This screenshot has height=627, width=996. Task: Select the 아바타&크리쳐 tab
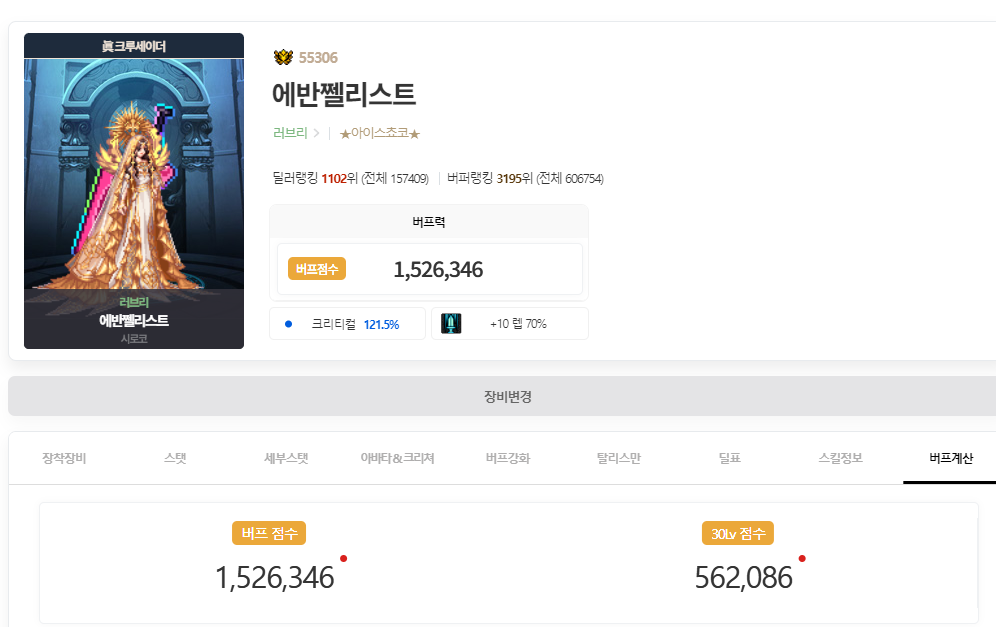[x=397, y=458]
